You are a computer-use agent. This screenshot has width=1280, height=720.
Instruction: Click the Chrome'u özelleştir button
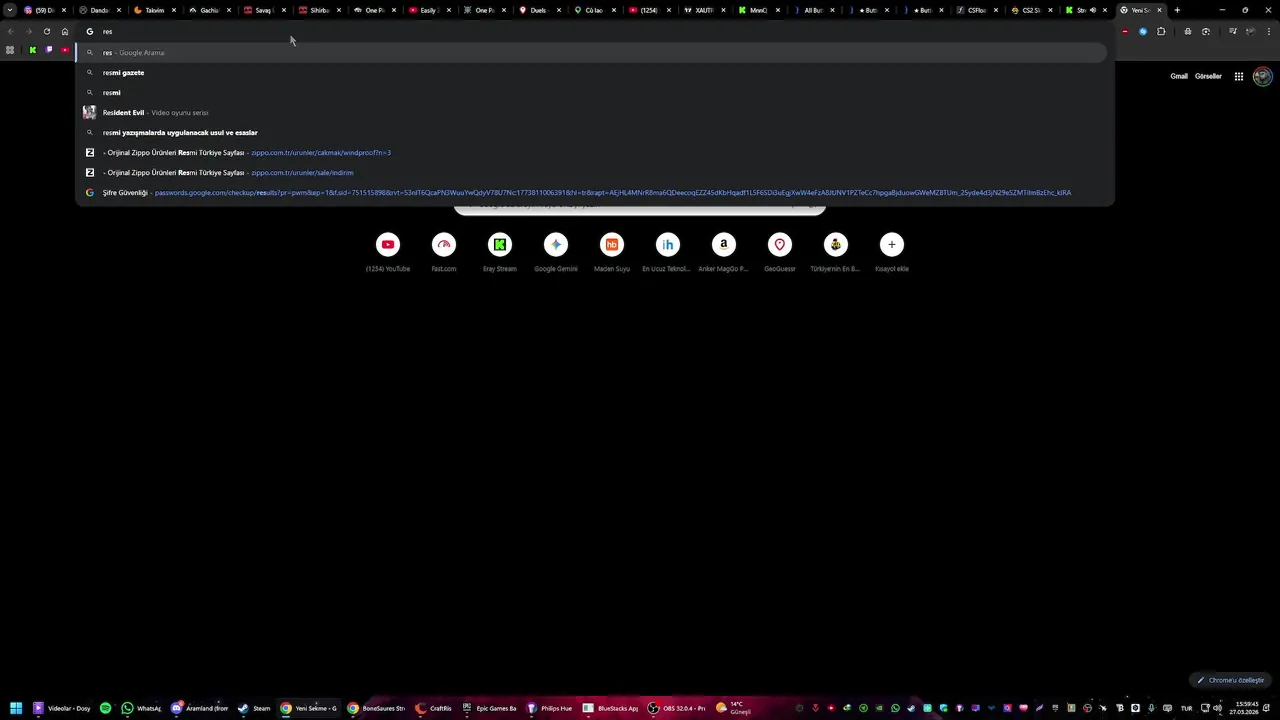[x=1231, y=680]
